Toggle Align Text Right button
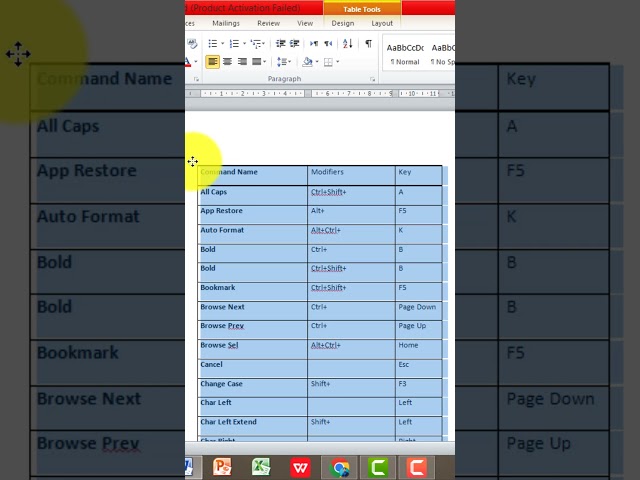Screen dimensions: 640x480 click(242, 62)
